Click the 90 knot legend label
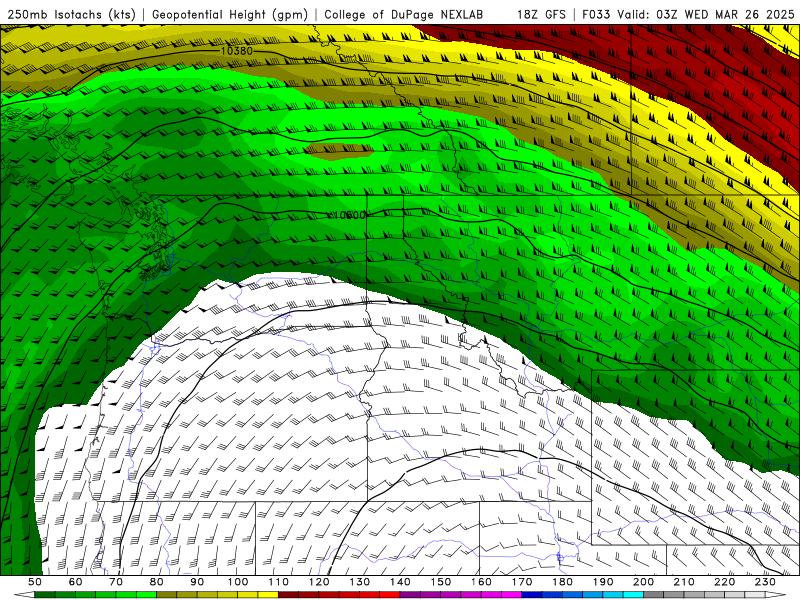 click(x=197, y=582)
